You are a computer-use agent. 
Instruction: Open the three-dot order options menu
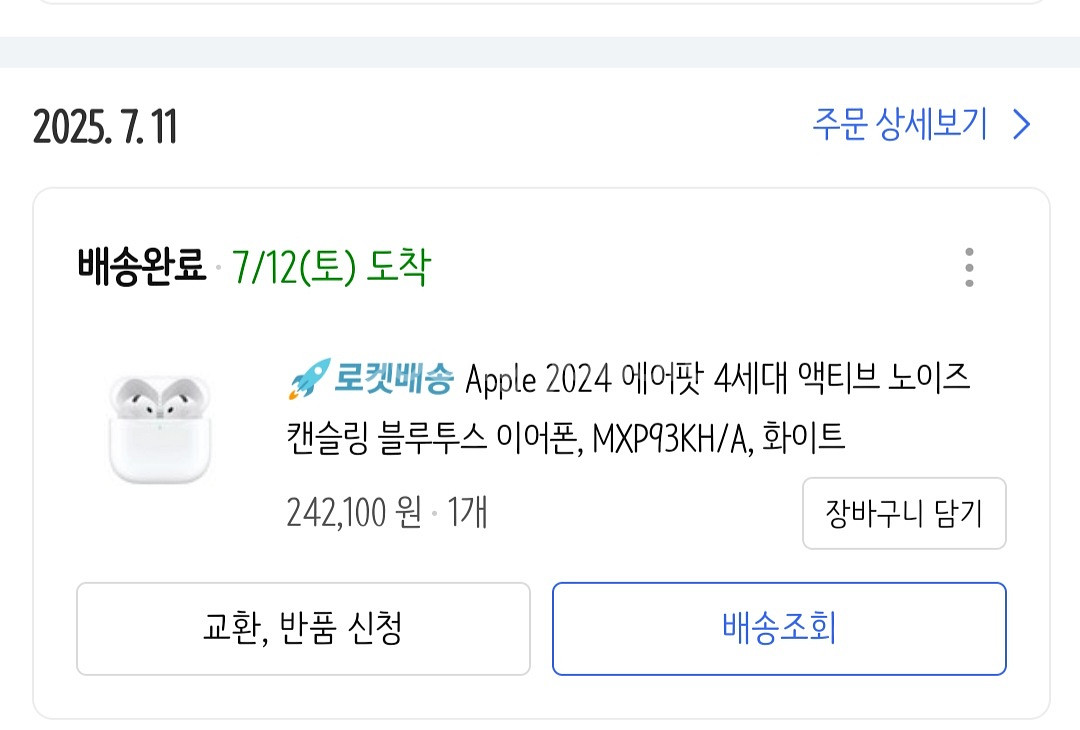click(969, 267)
